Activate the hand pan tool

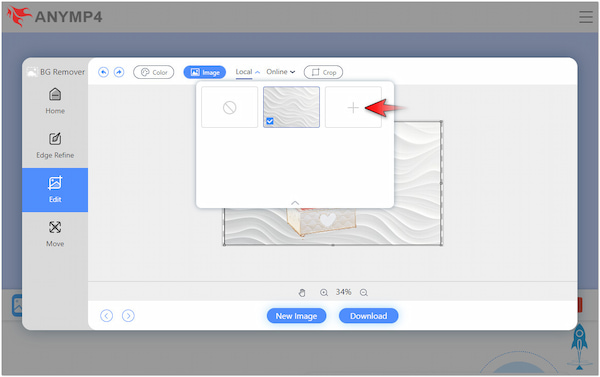coord(302,293)
